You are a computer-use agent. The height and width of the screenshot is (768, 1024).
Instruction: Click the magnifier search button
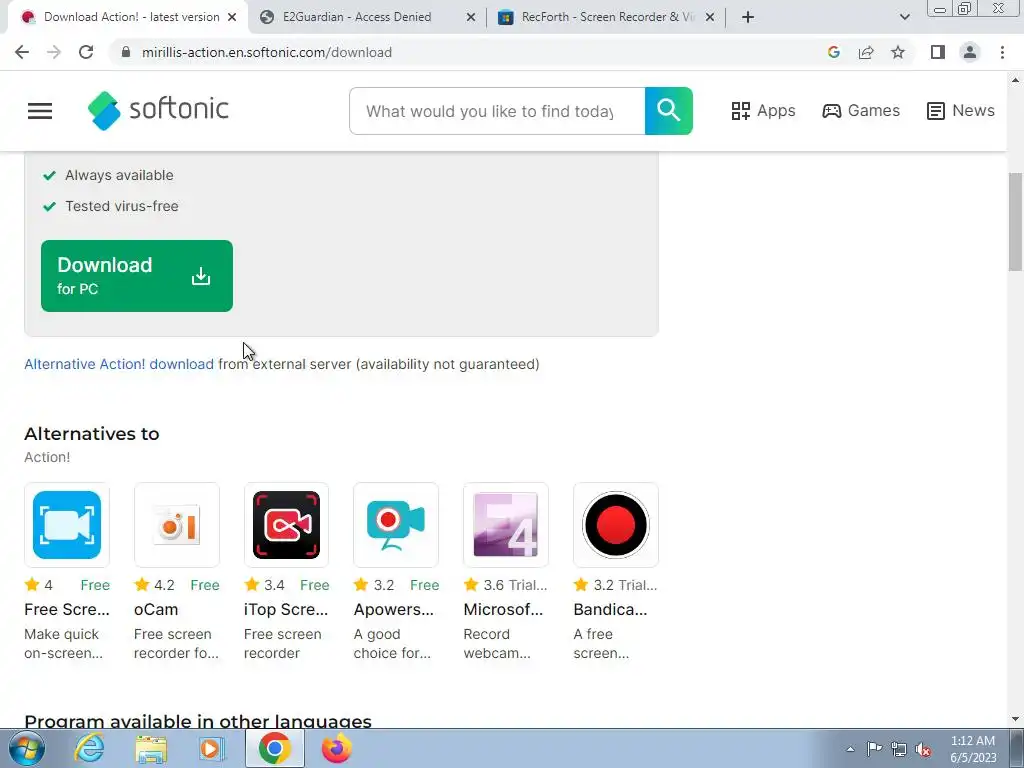668,111
